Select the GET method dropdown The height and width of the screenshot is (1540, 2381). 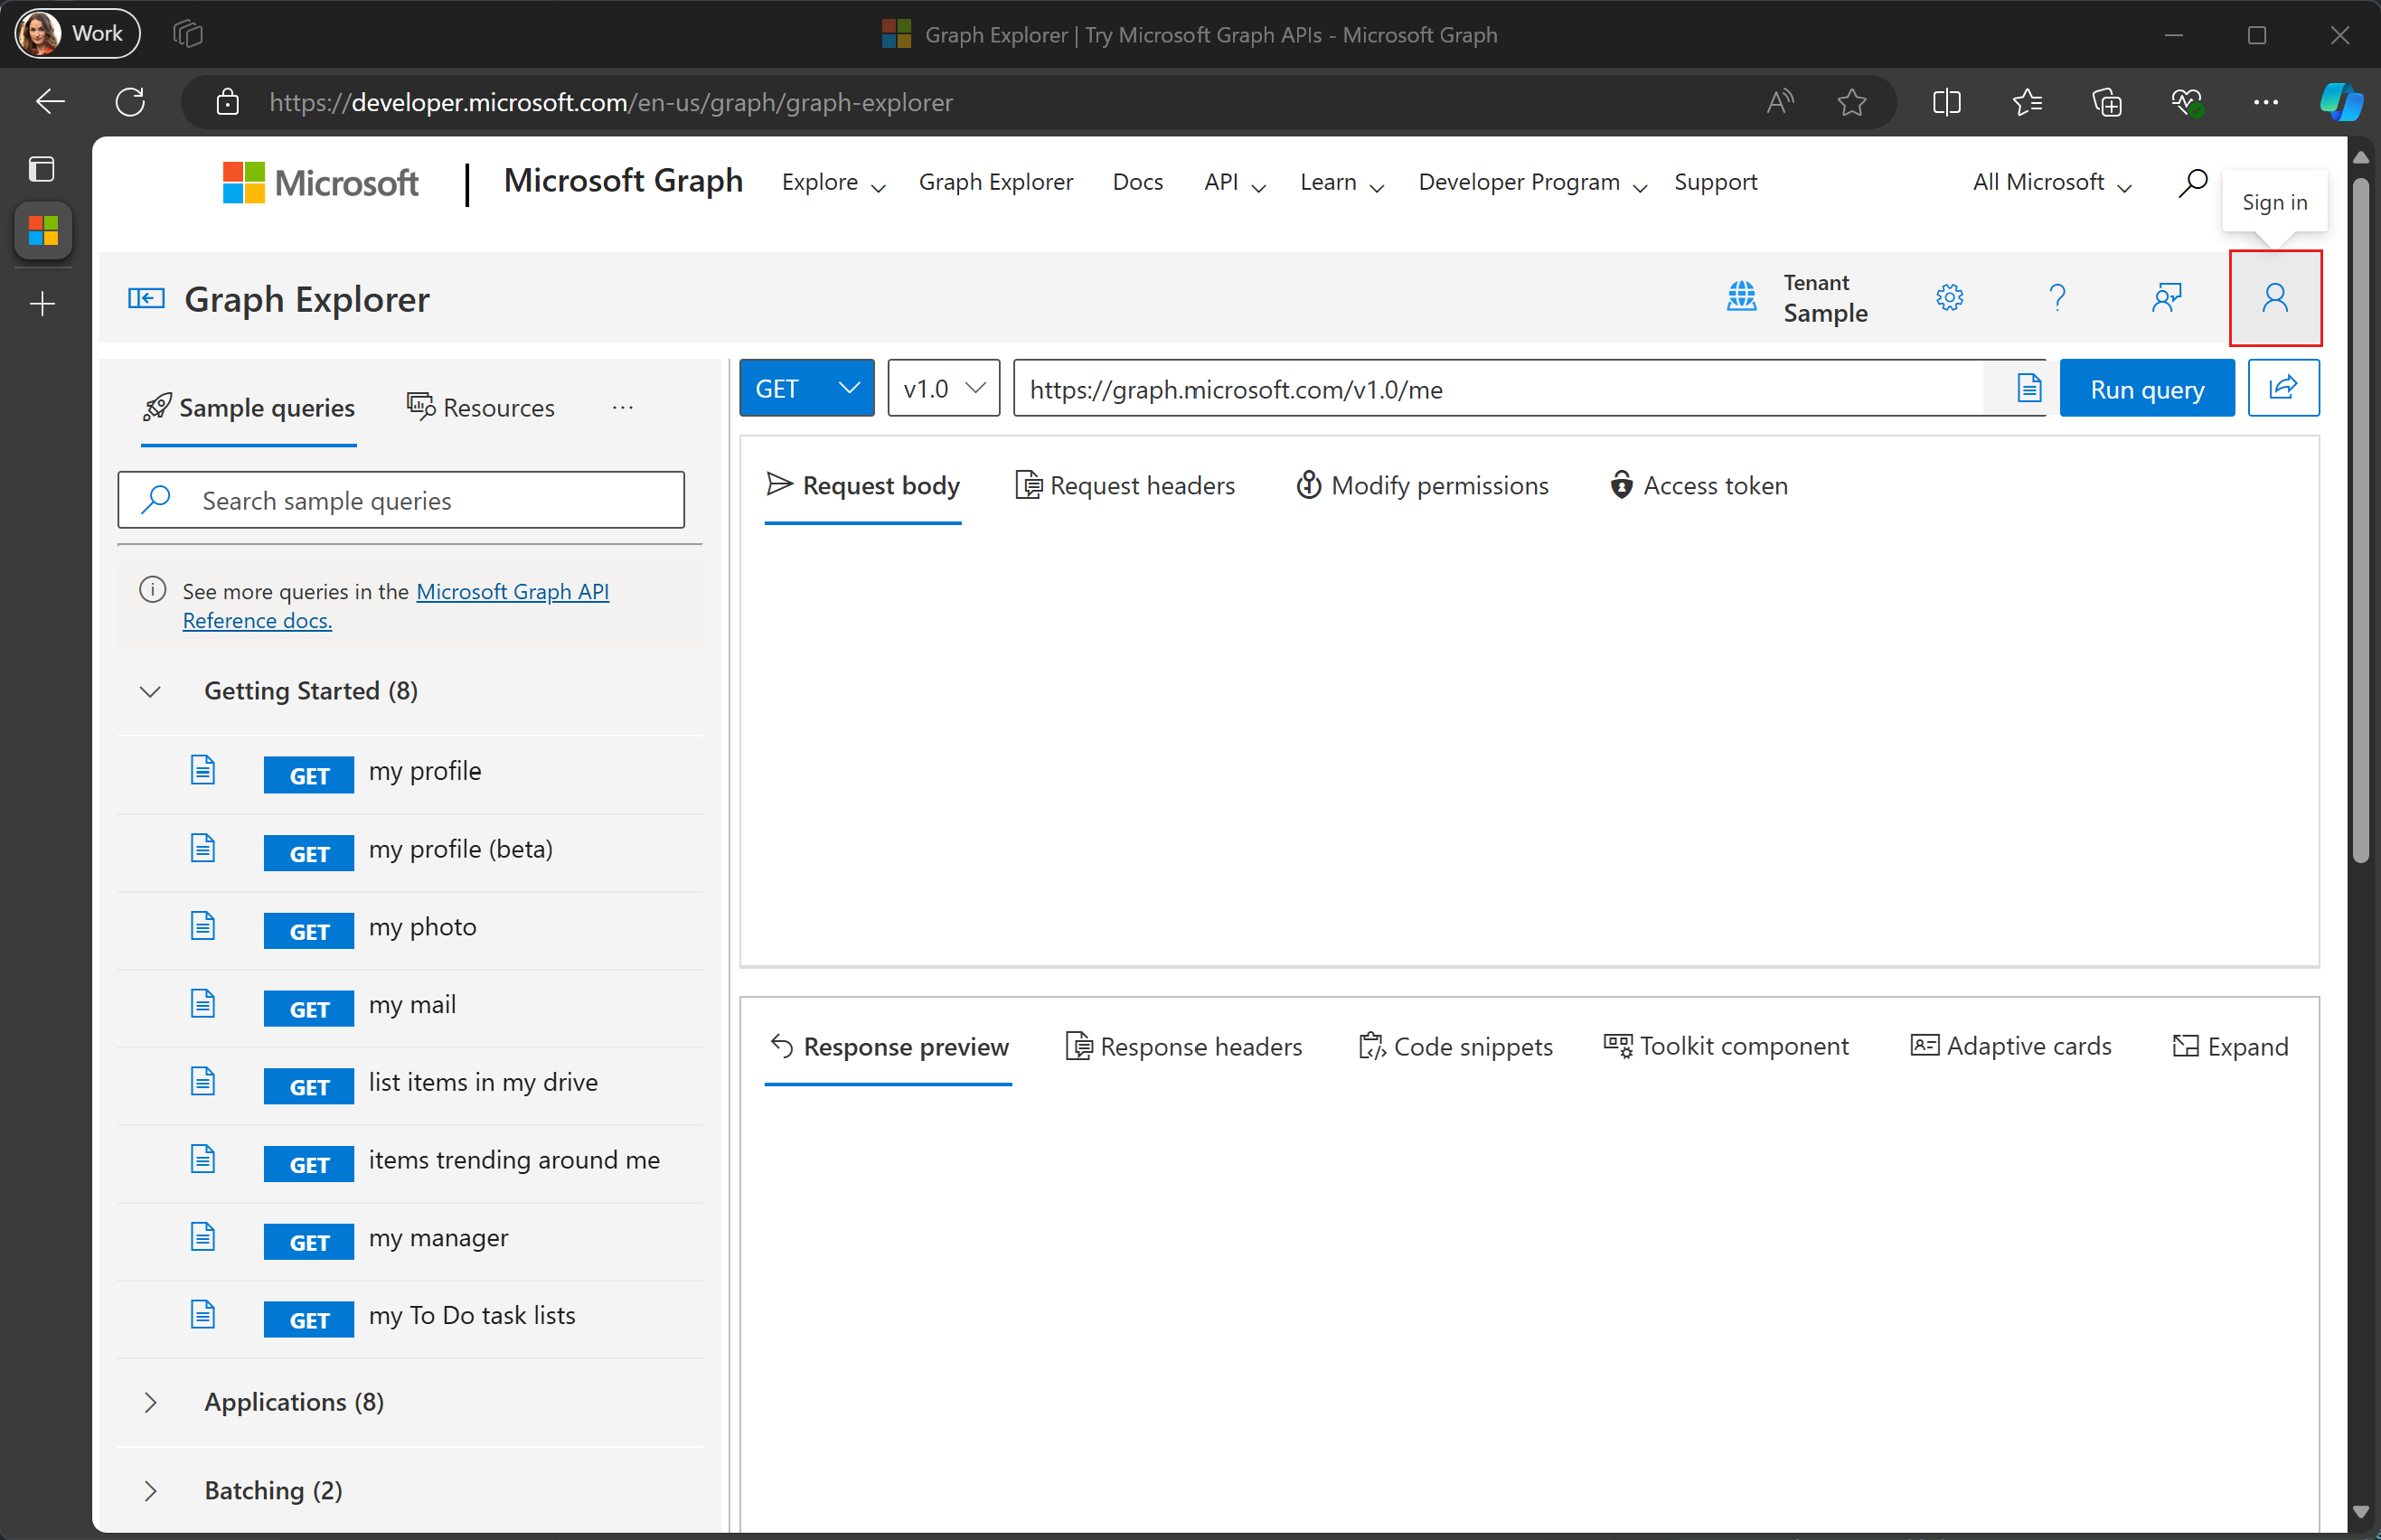click(804, 387)
